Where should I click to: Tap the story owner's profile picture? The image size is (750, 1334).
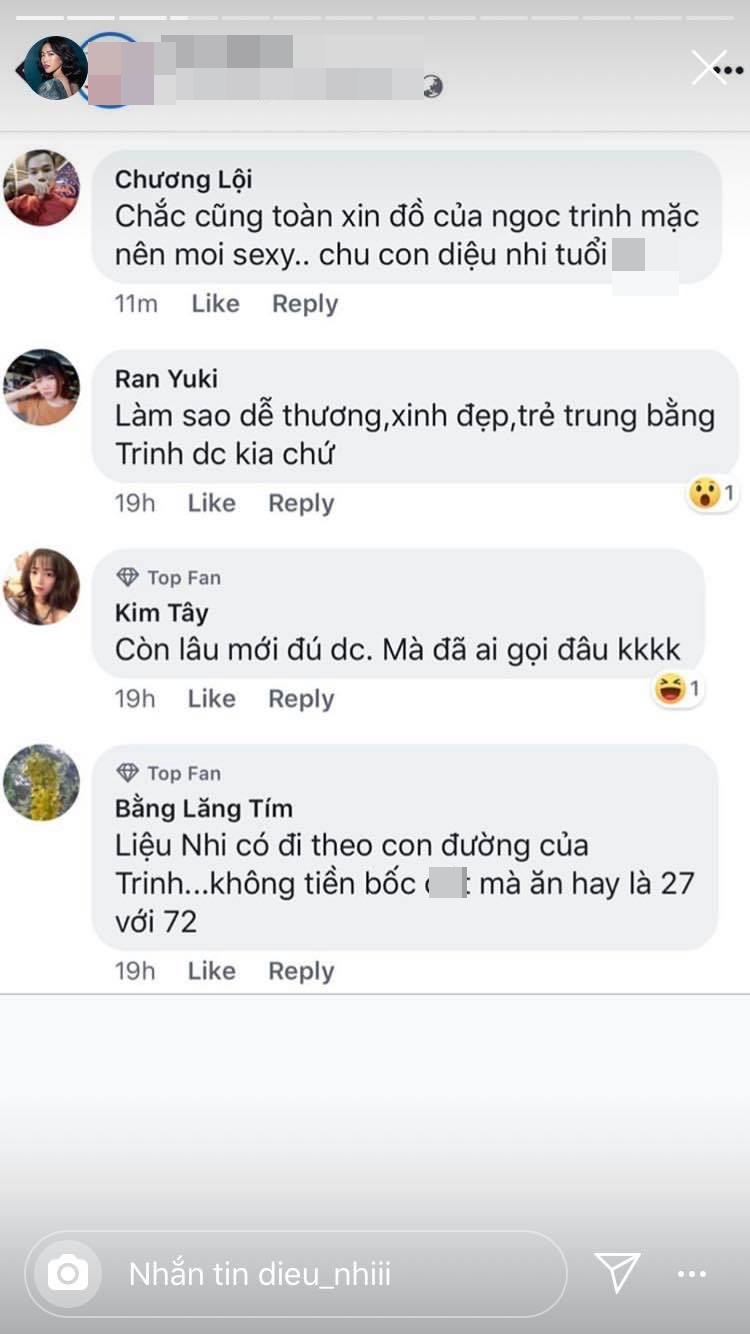[54, 68]
